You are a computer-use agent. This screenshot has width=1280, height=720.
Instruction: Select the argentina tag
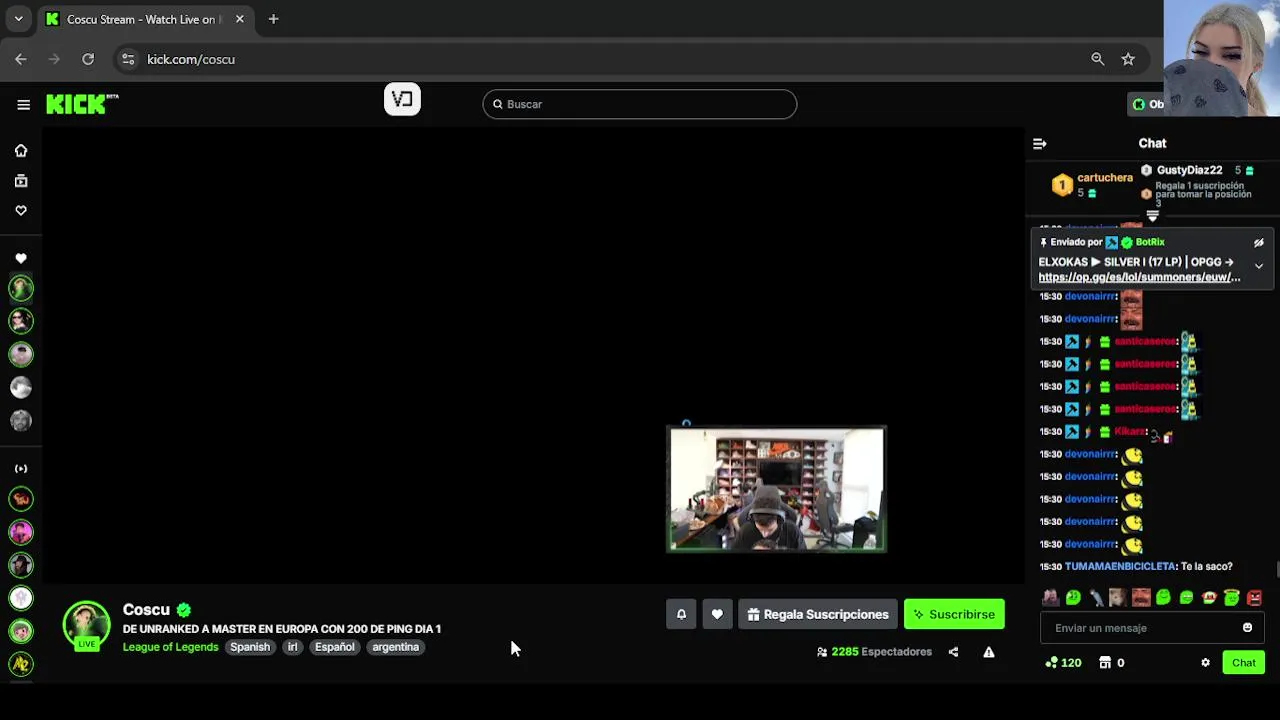pyautogui.click(x=396, y=647)
